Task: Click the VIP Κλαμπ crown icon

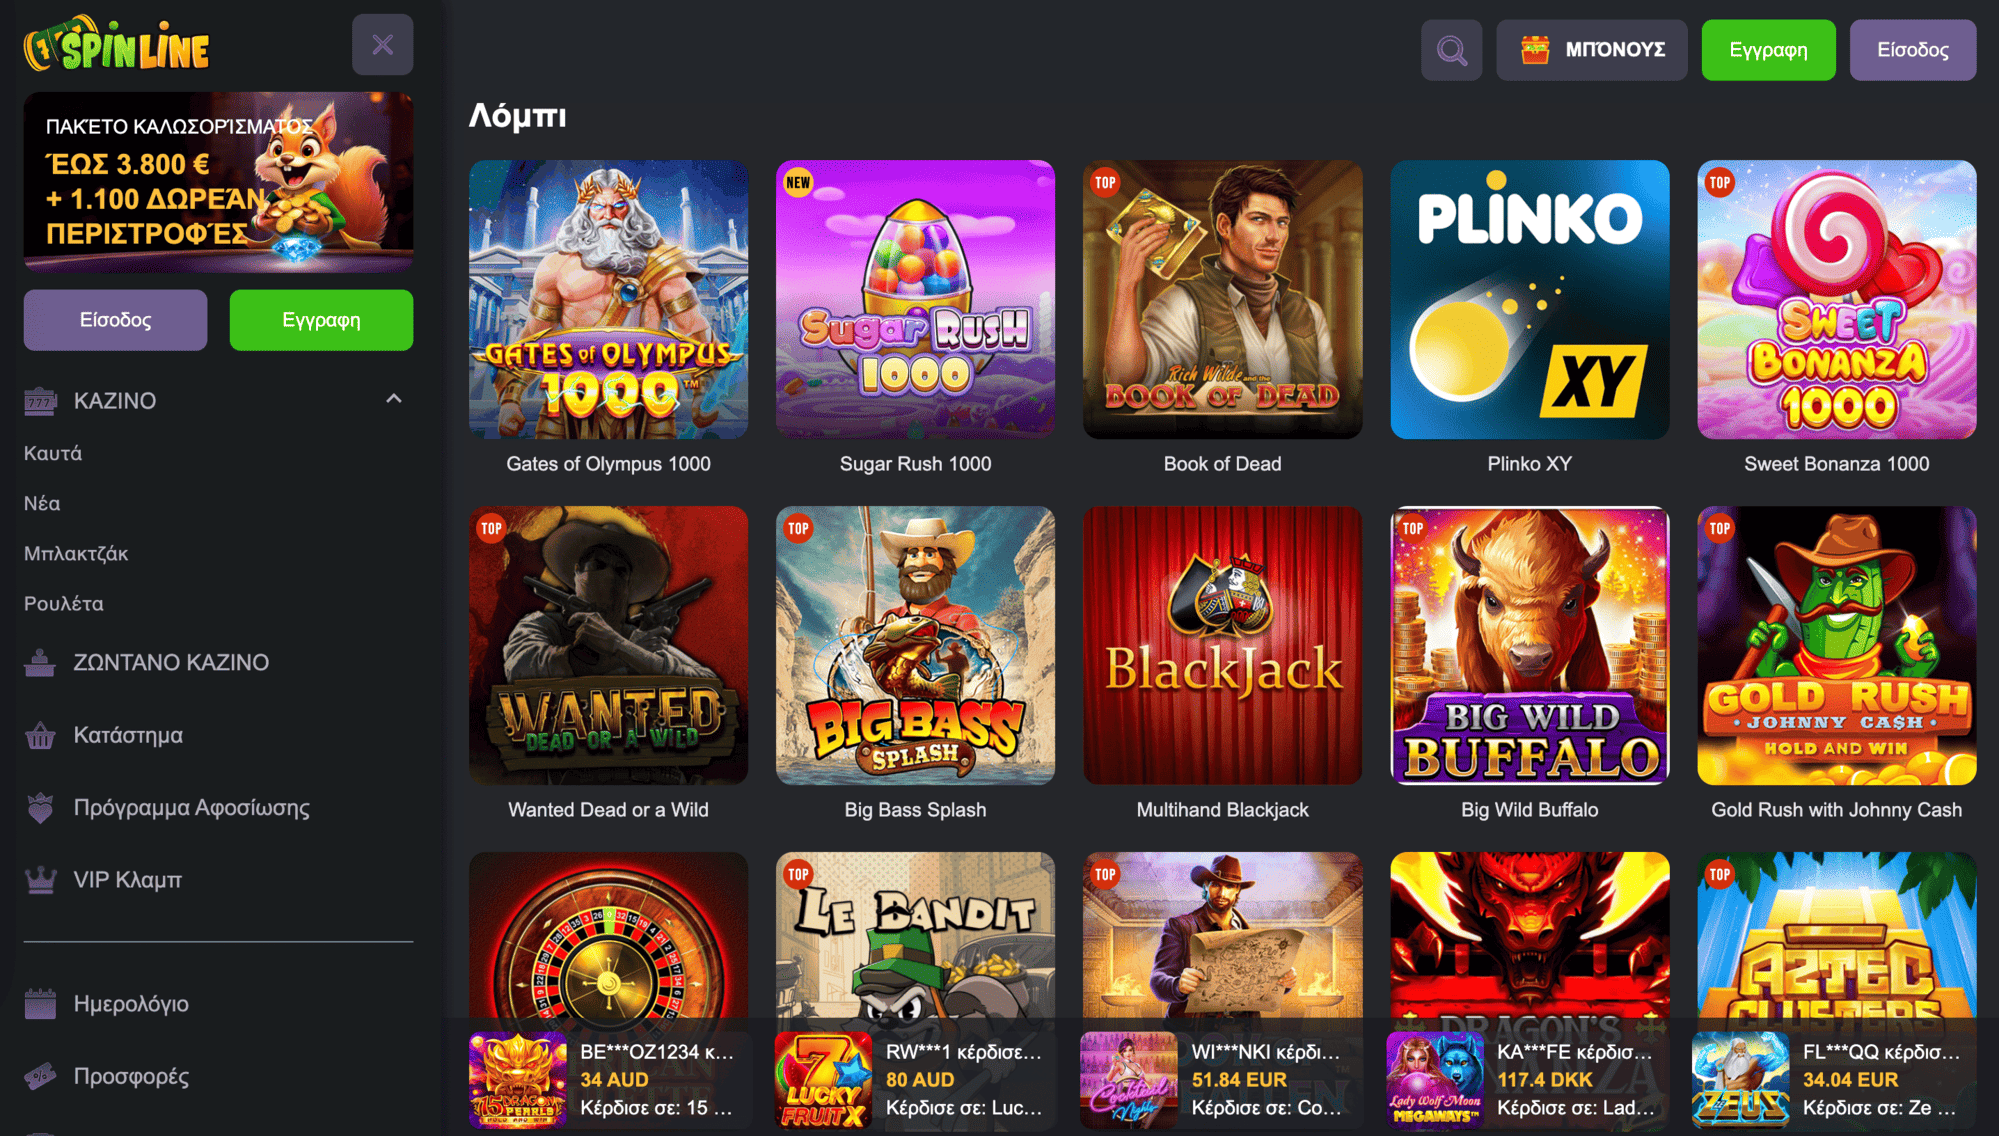Action: [40, 880]
